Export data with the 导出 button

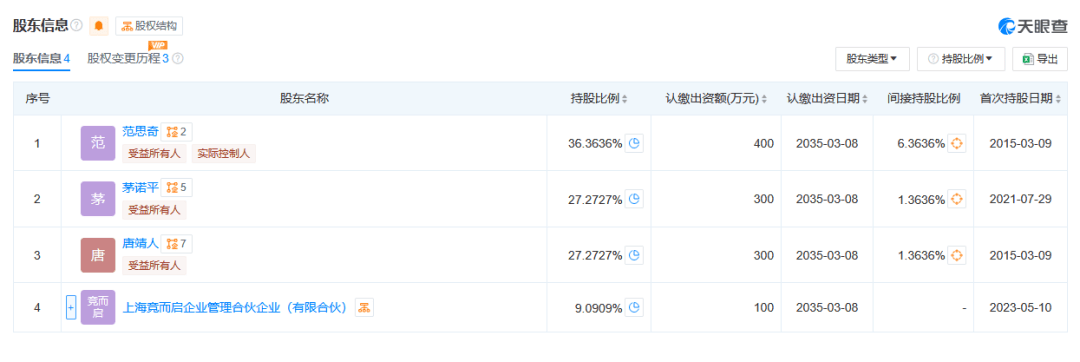pos(1039,59)
